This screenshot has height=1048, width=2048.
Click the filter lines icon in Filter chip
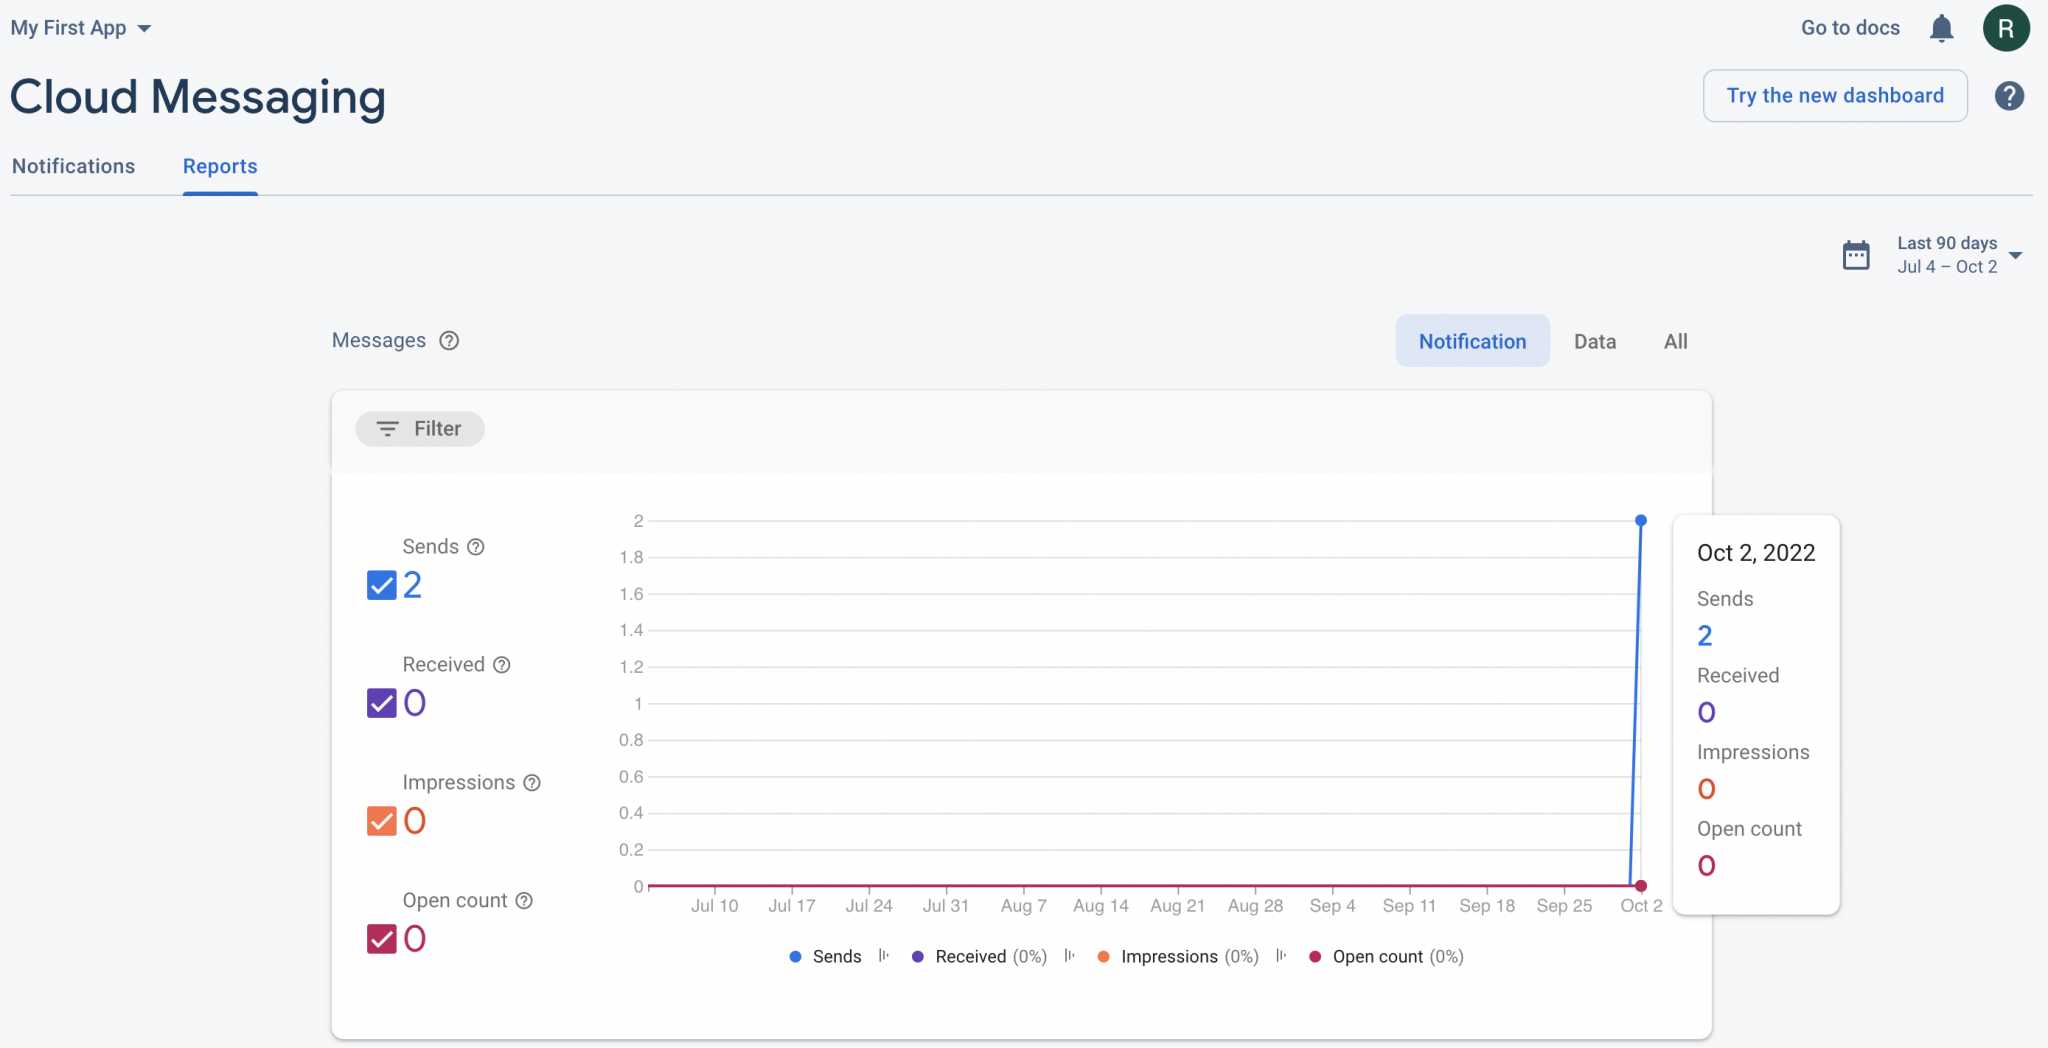tap(387, 429)
